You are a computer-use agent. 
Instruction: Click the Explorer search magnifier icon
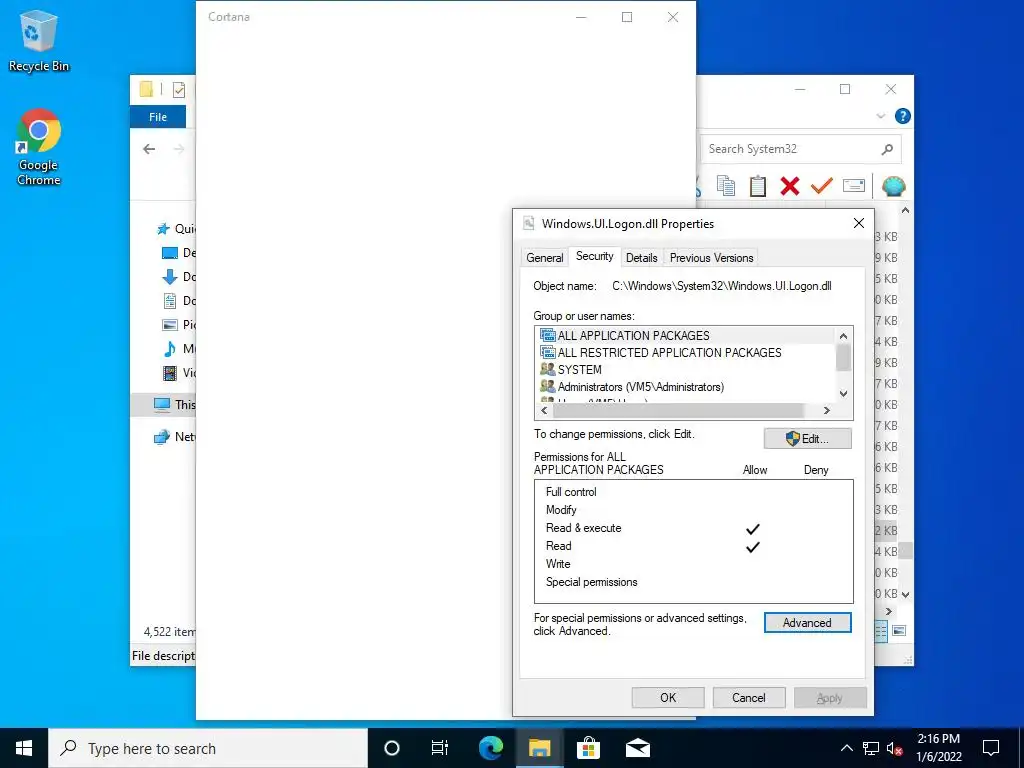point(887,150)
